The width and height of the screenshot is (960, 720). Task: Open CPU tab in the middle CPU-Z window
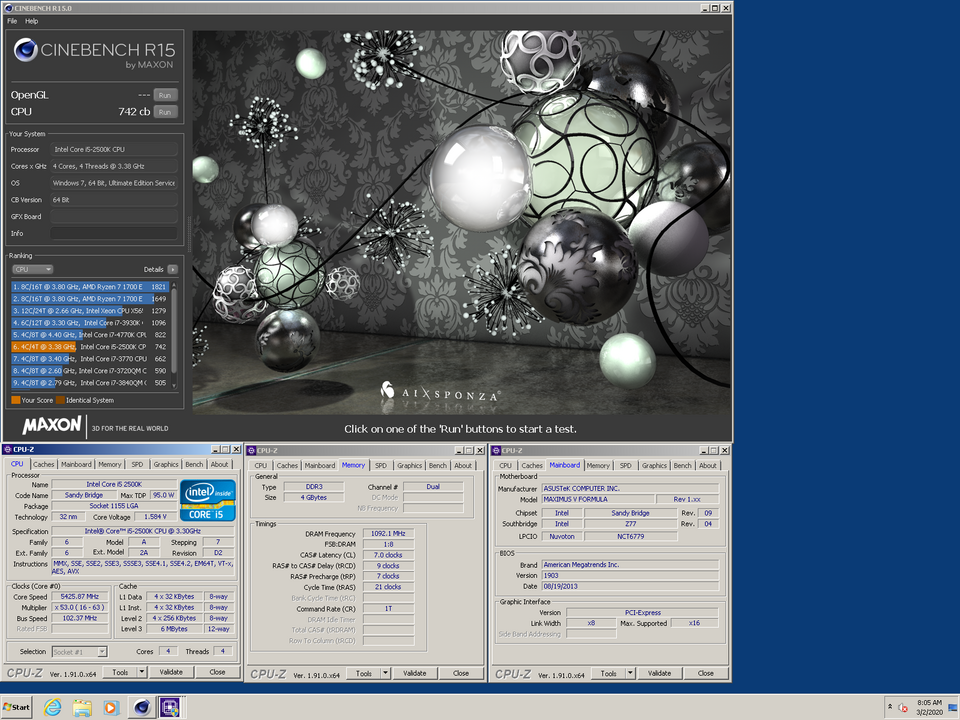point(261,466)
